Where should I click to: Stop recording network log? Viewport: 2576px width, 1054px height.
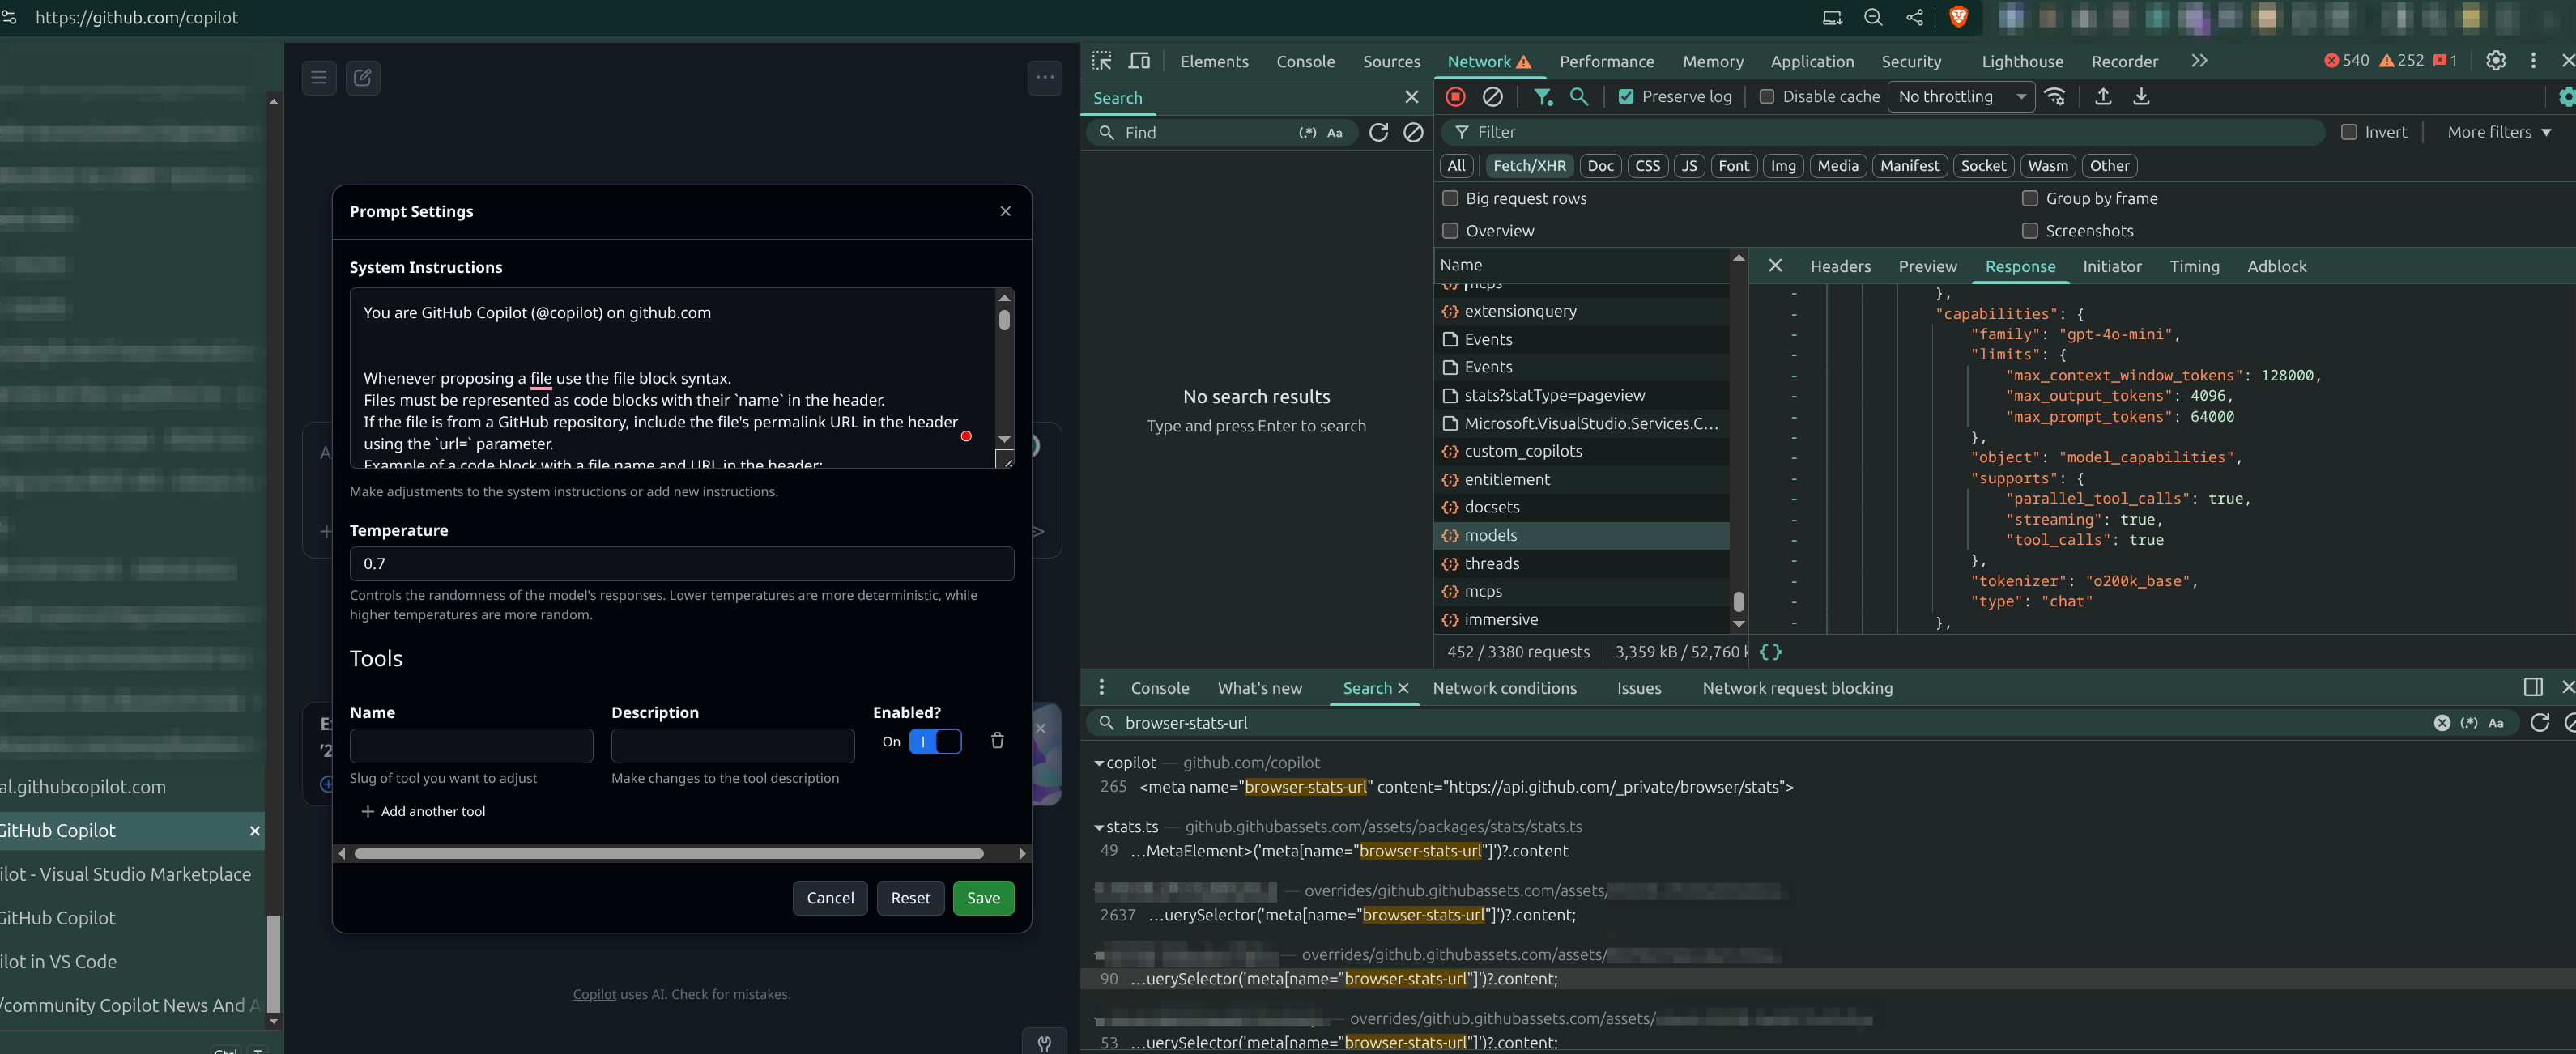coord(1456,97)
